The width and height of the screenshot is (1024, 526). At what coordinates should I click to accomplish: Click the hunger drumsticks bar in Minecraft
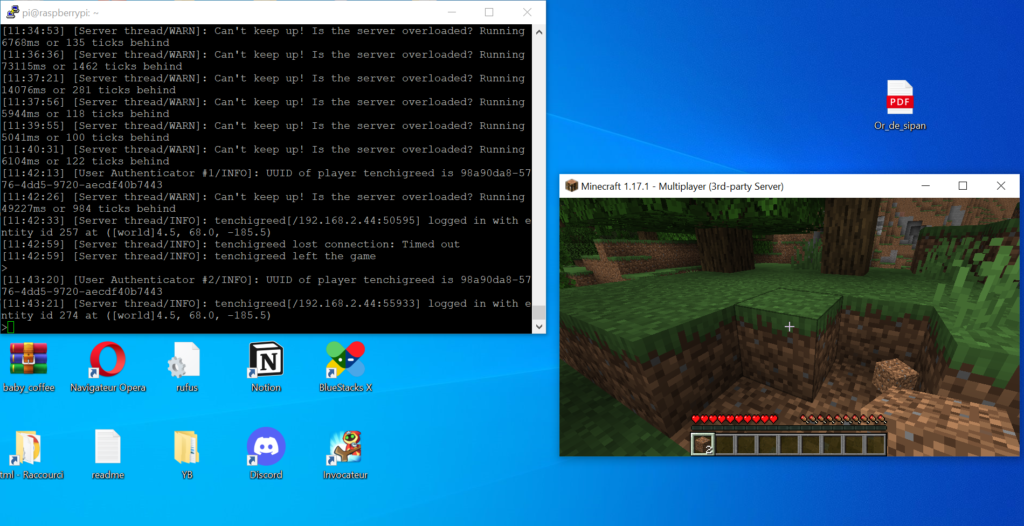(842, 419)
